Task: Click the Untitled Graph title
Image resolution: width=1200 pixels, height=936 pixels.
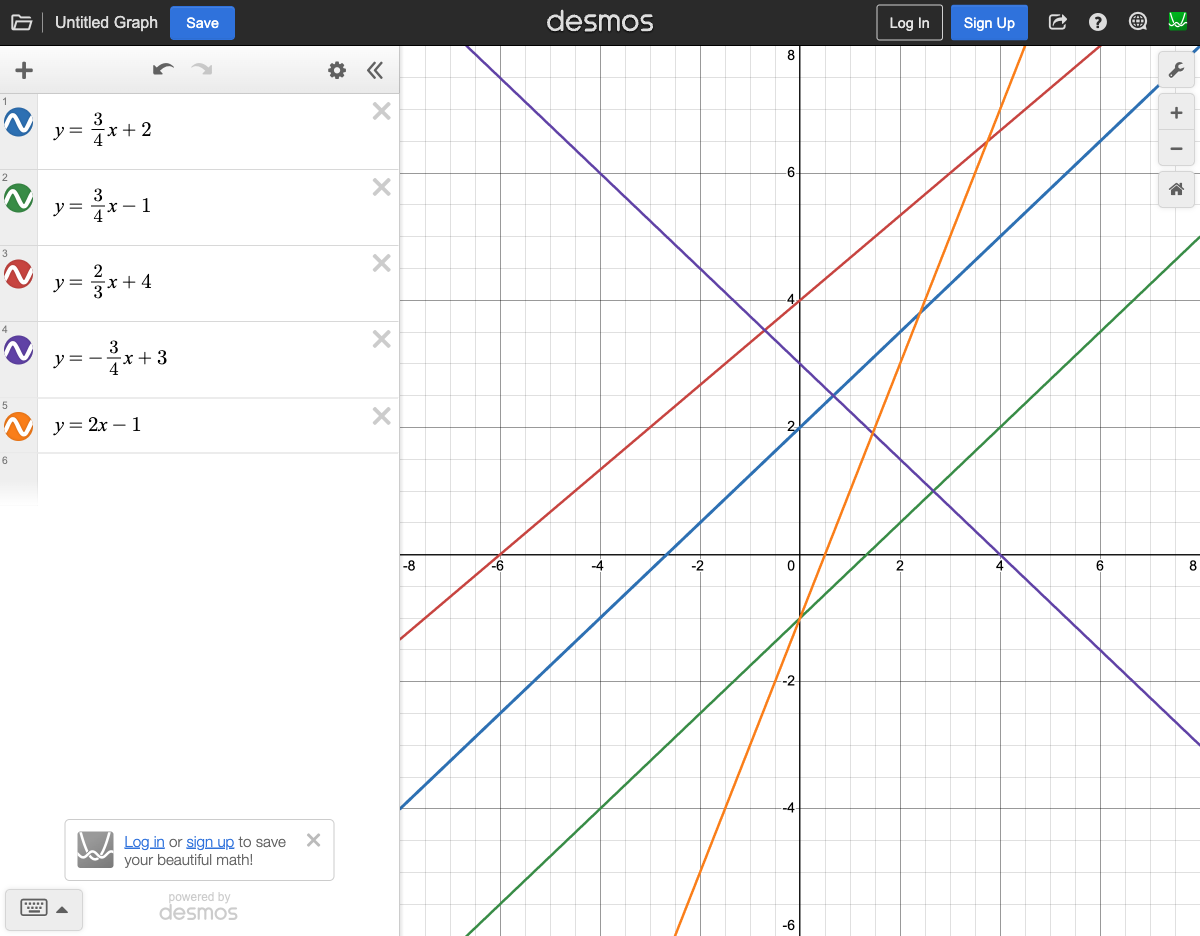Action: click(106, 22)
